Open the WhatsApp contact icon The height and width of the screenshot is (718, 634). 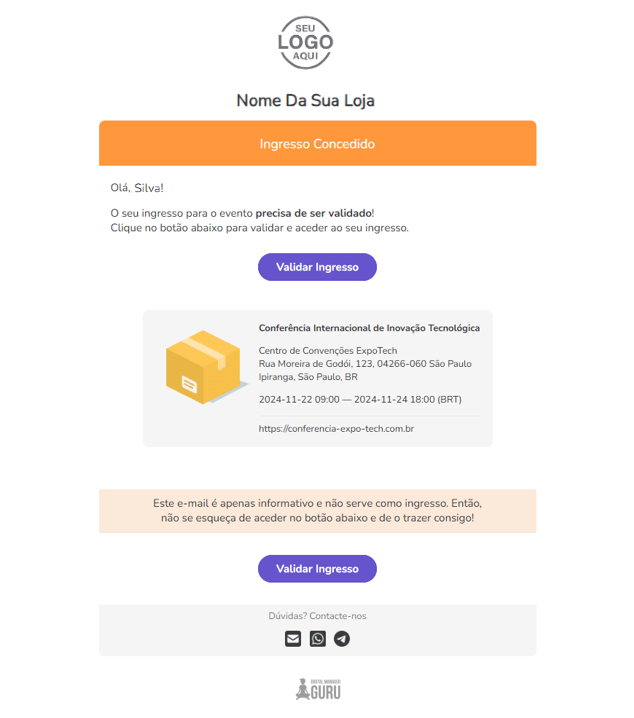(318, 639)
